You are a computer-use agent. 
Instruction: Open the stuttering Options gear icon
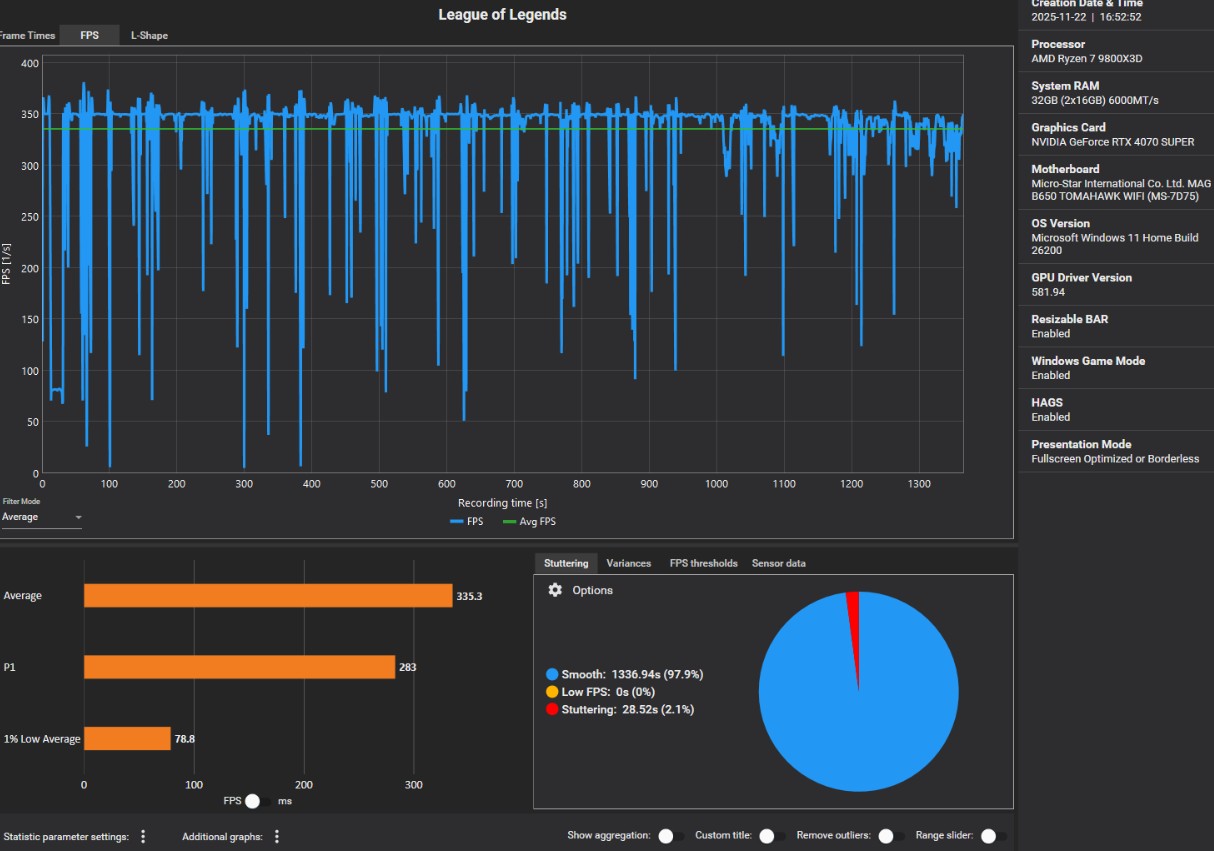coord(555,590)
